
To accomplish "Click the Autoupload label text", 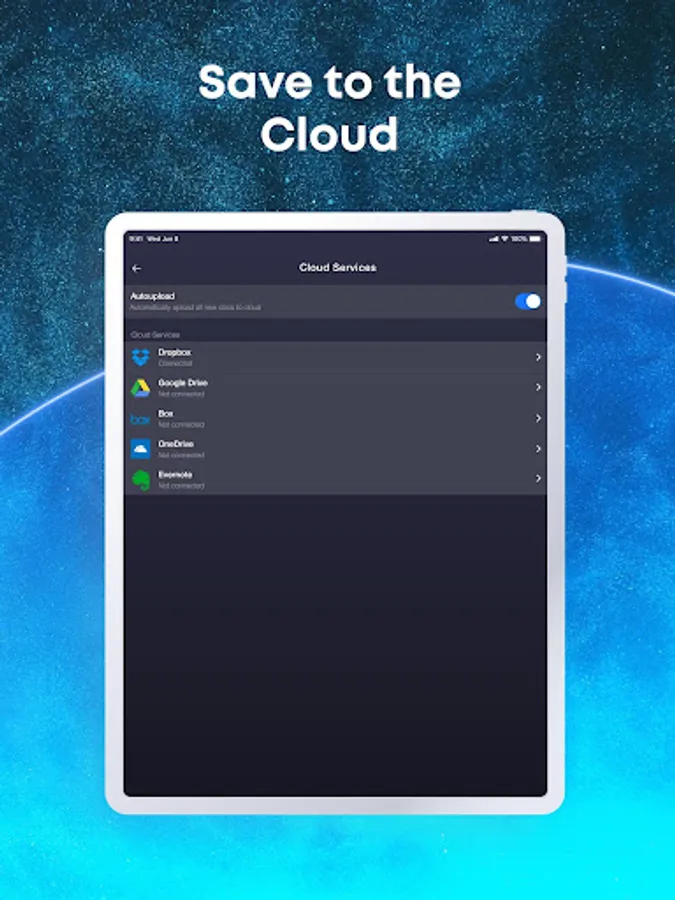I will [x=153, y=296].
